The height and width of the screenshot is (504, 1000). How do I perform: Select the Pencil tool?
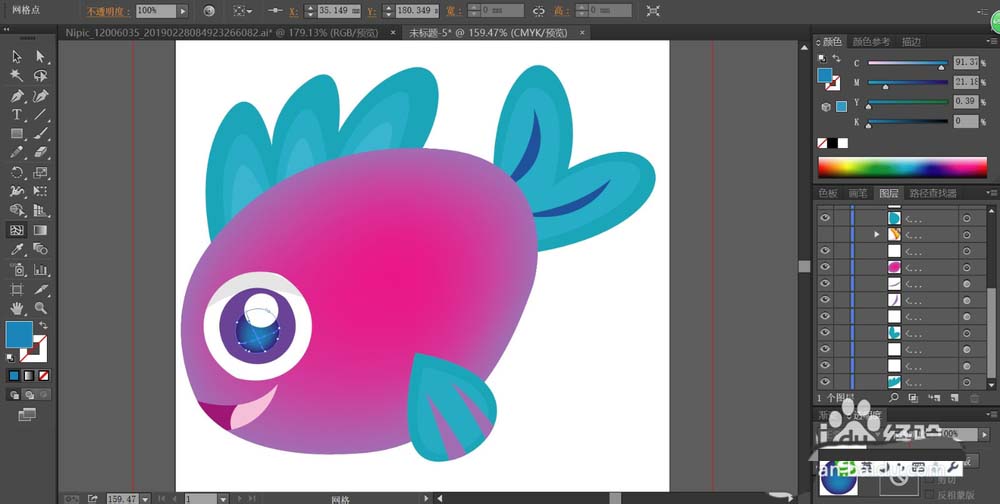pyautogui.click(x=17, y=153)
